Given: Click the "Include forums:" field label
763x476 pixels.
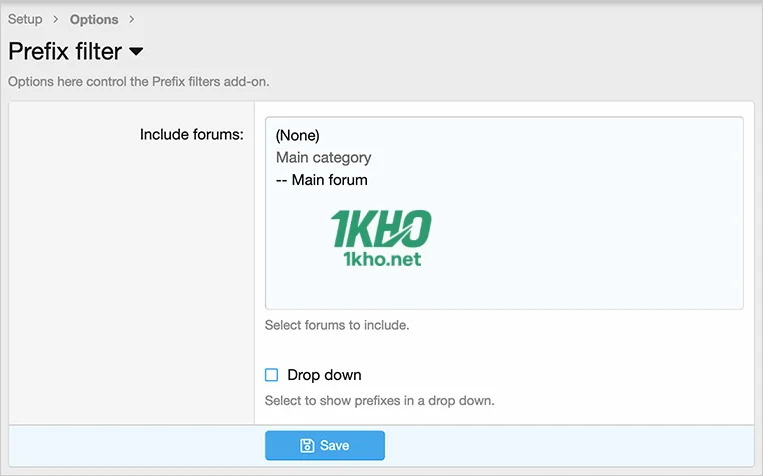Looking at the screenshot, I should tap(192, 134).
